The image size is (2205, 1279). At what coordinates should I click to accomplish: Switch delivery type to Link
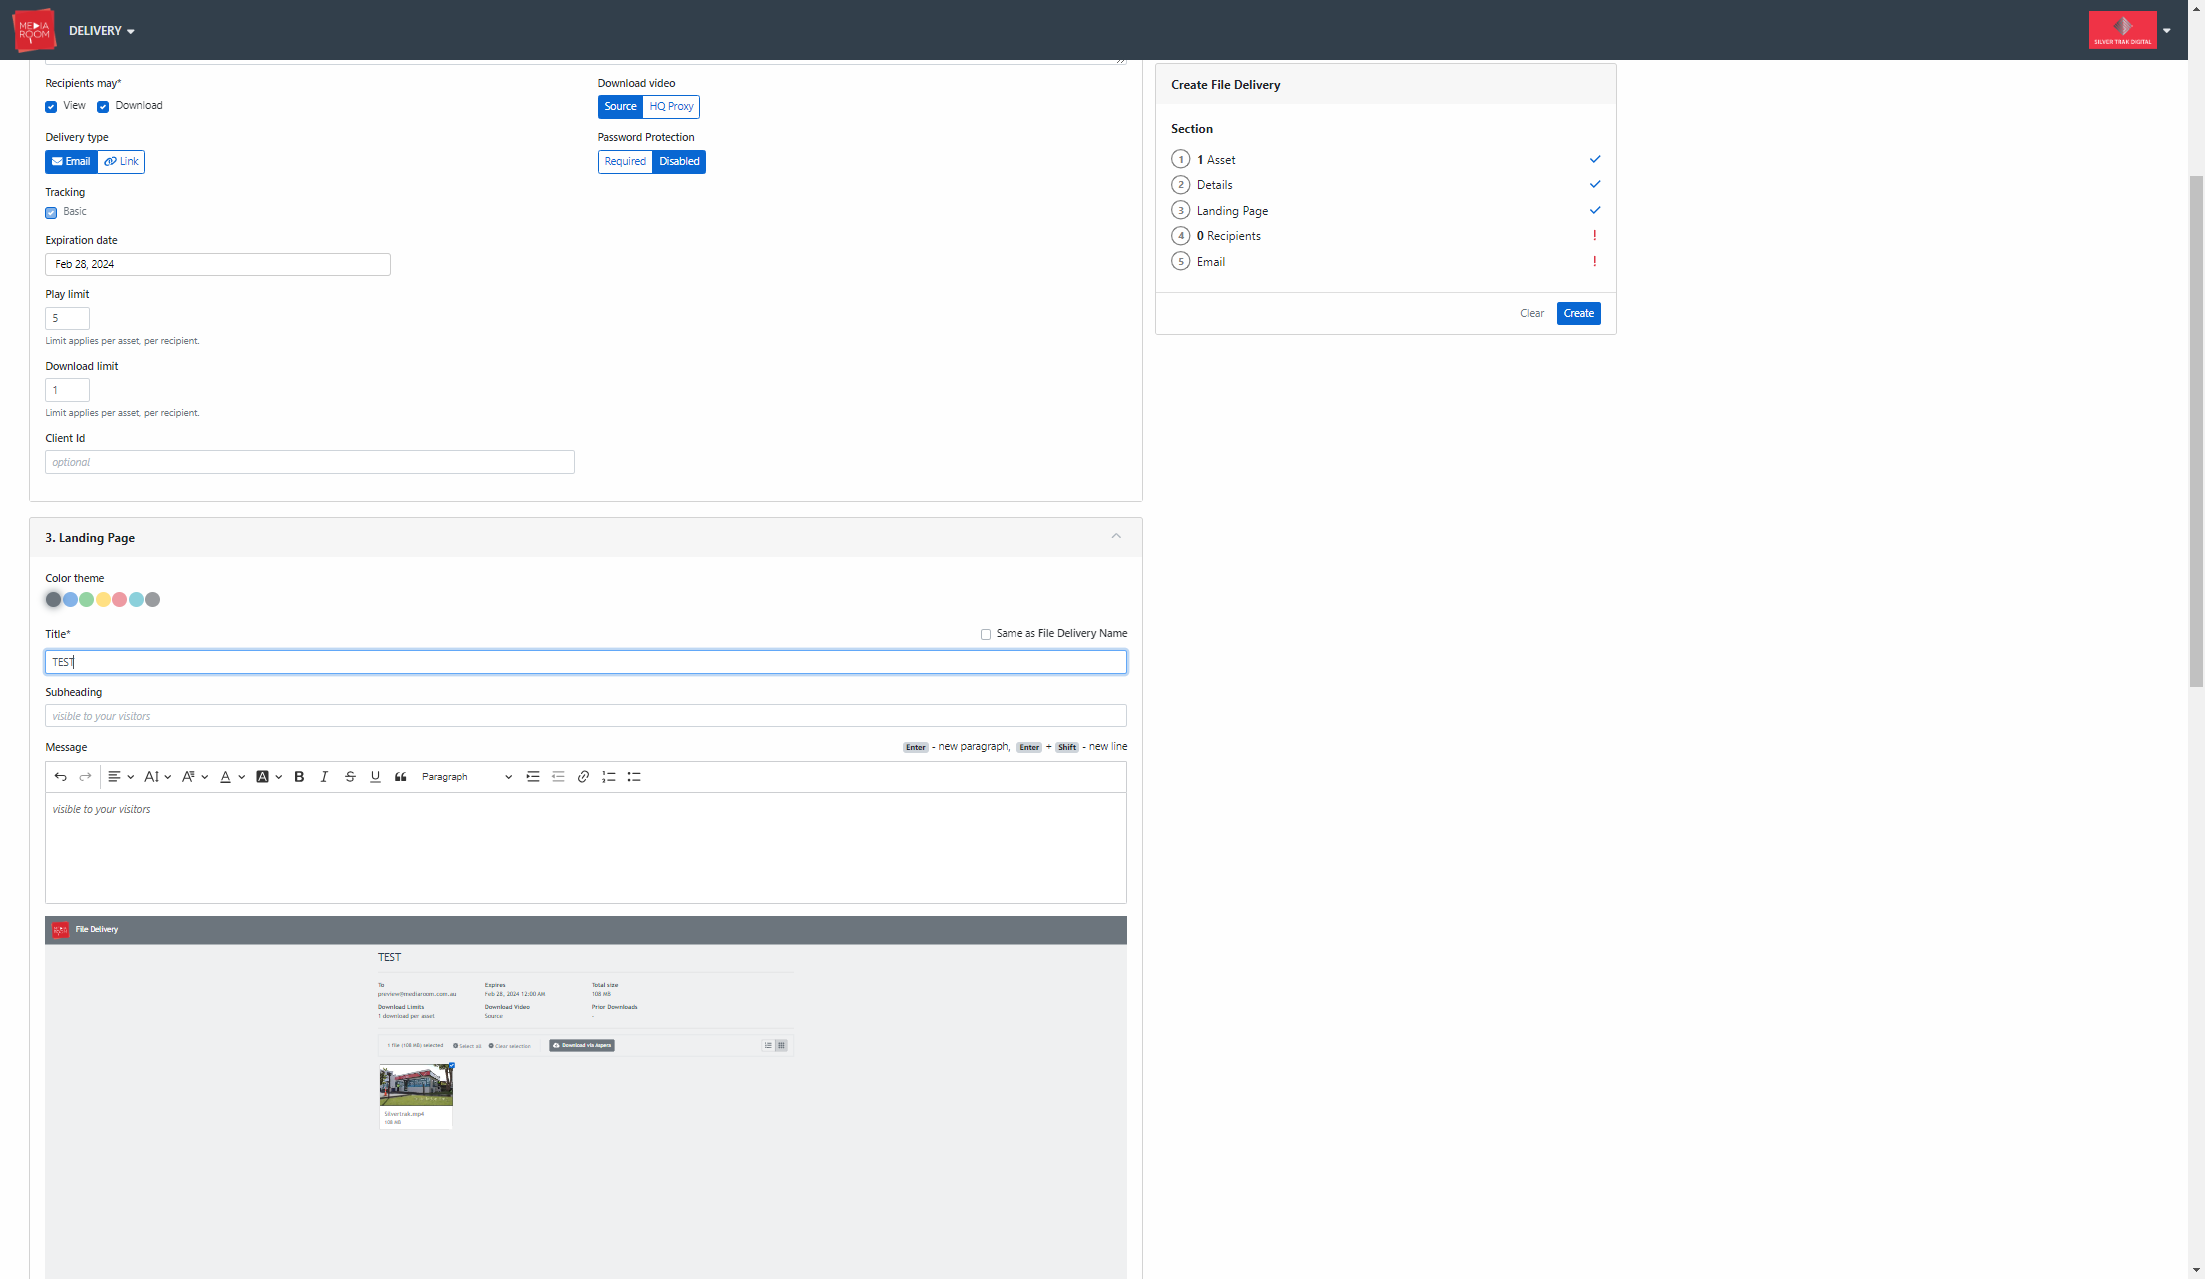click(121, 162)
